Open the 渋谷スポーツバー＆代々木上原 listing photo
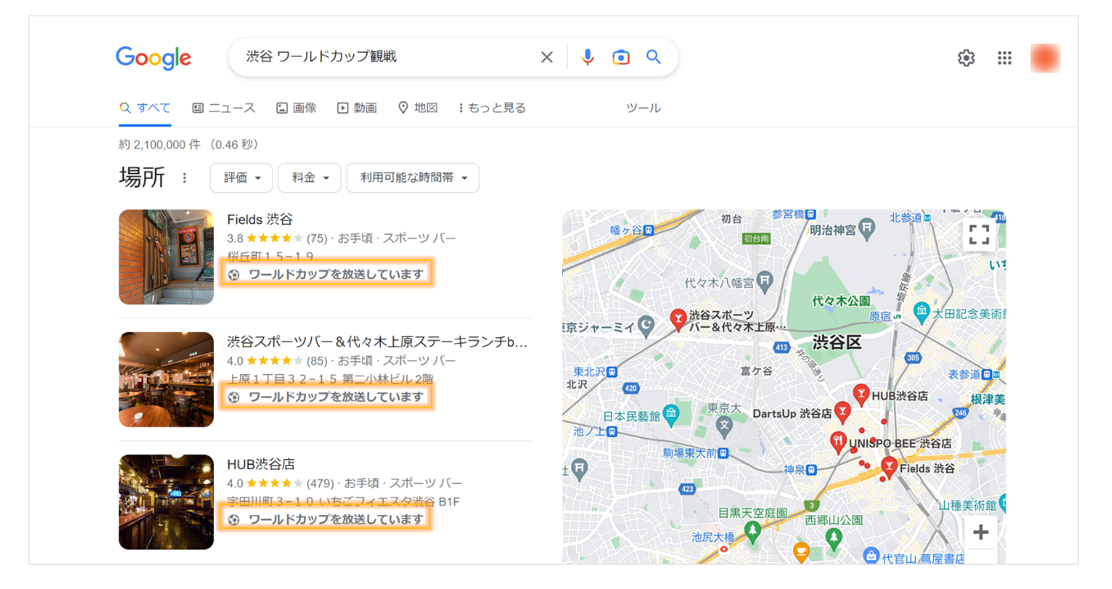The height and width of the screenshot is (589, 1112). [166, 379]
